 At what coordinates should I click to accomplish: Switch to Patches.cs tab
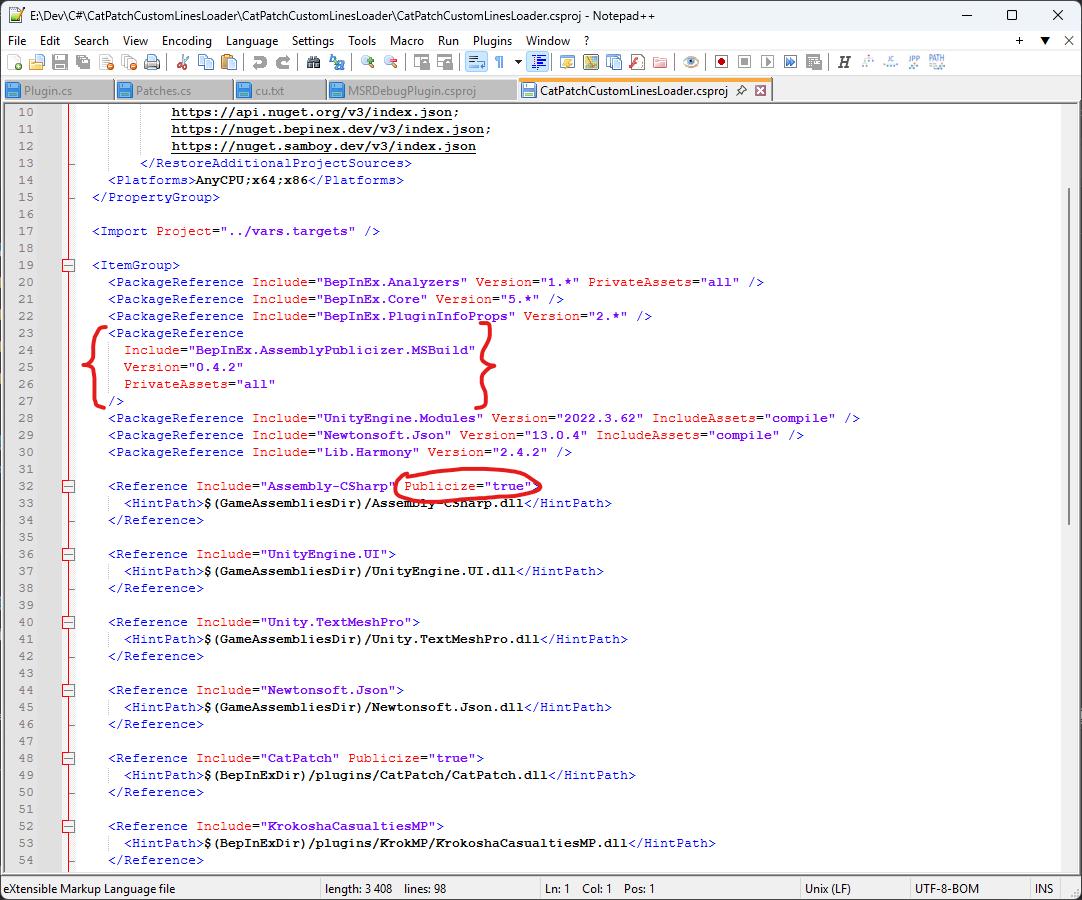tap(174, 90)
